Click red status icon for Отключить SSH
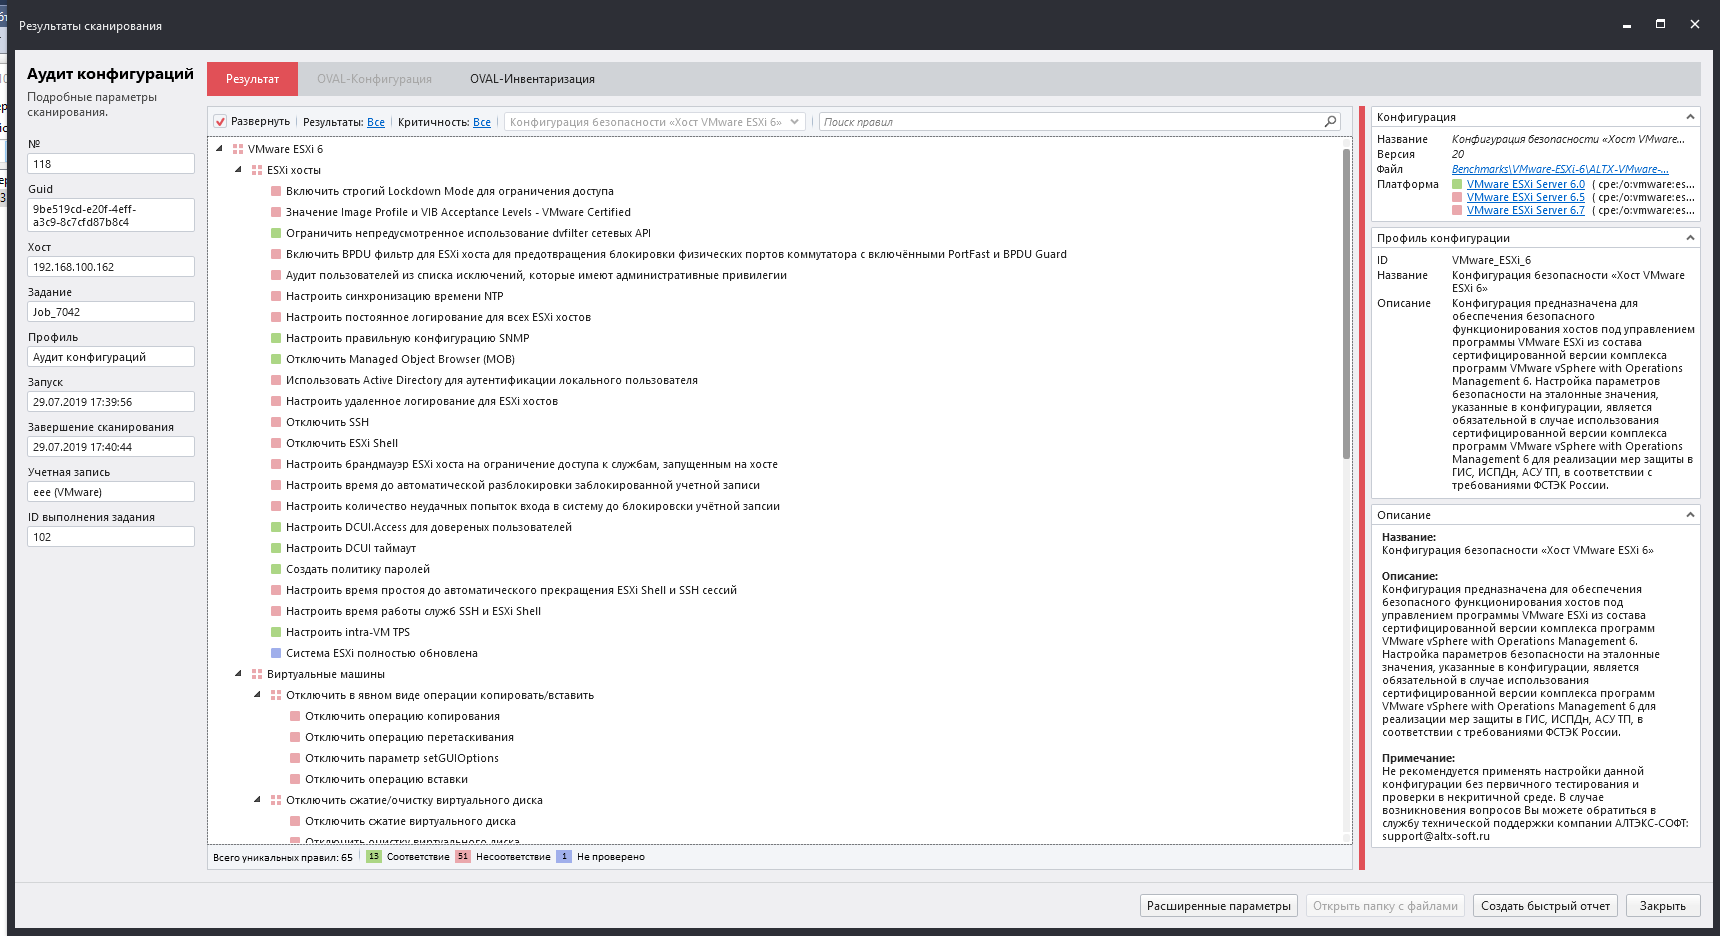 coord(276,422)
